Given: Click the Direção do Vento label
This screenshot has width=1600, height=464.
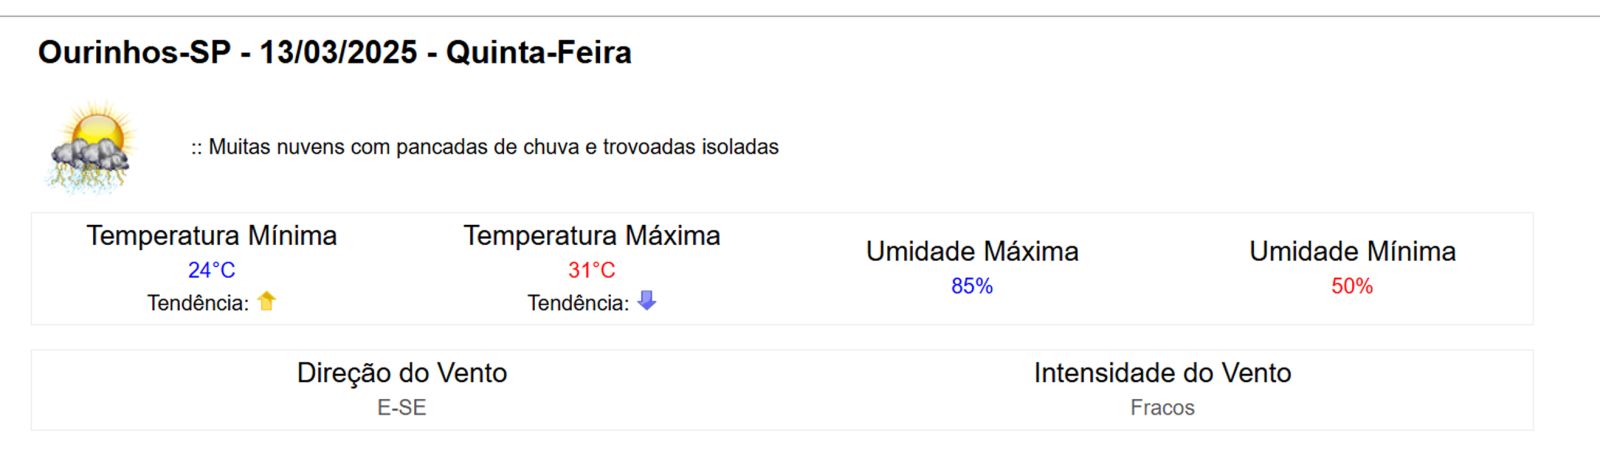Looking at the screenshot, I should 402,373.
